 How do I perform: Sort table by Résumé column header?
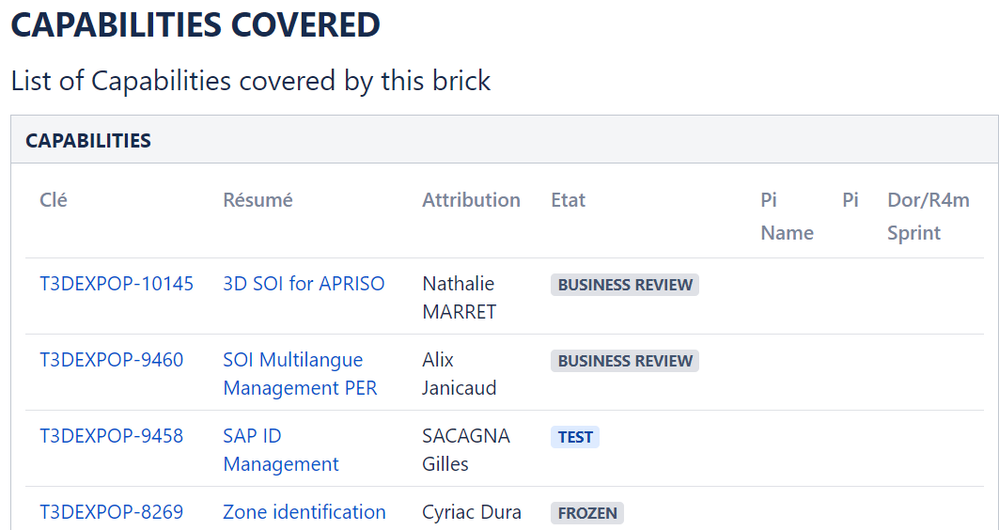(x=258, y=200)
